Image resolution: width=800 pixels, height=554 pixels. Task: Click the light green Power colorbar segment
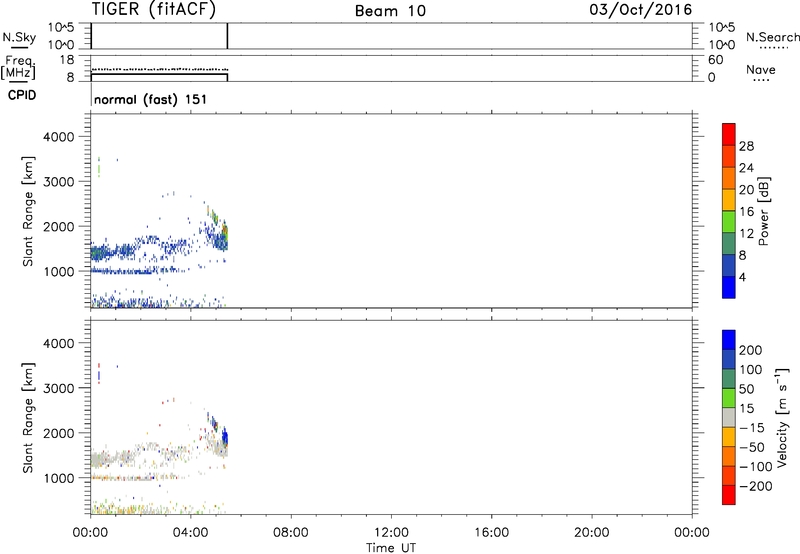tap(729, 221)
